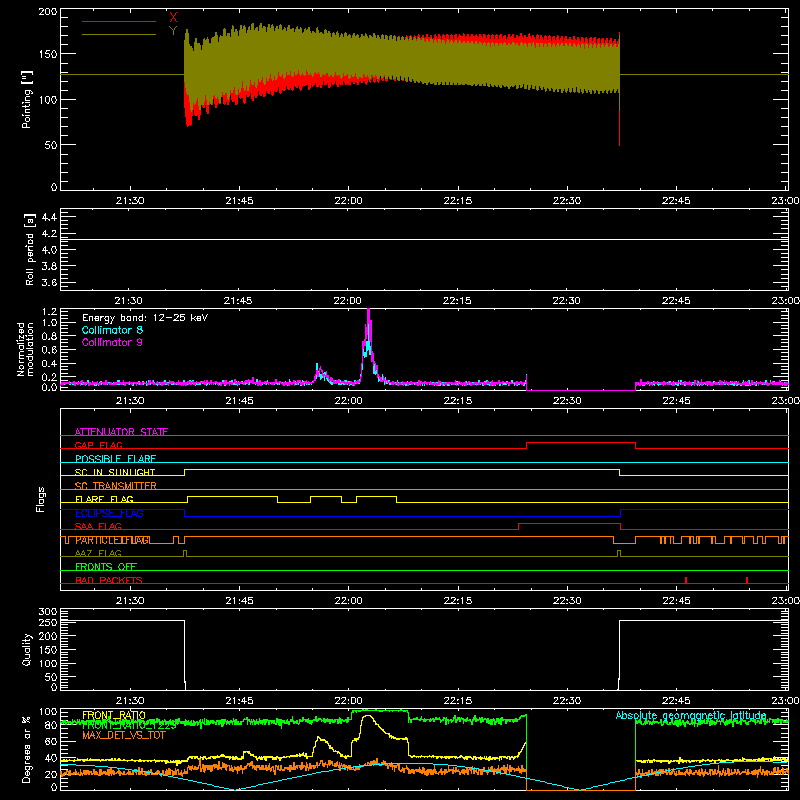The height and width of the screenshot is (800, 800).
Task: Click 22:45 time label under Quality panel
Action: coord(676,701)
